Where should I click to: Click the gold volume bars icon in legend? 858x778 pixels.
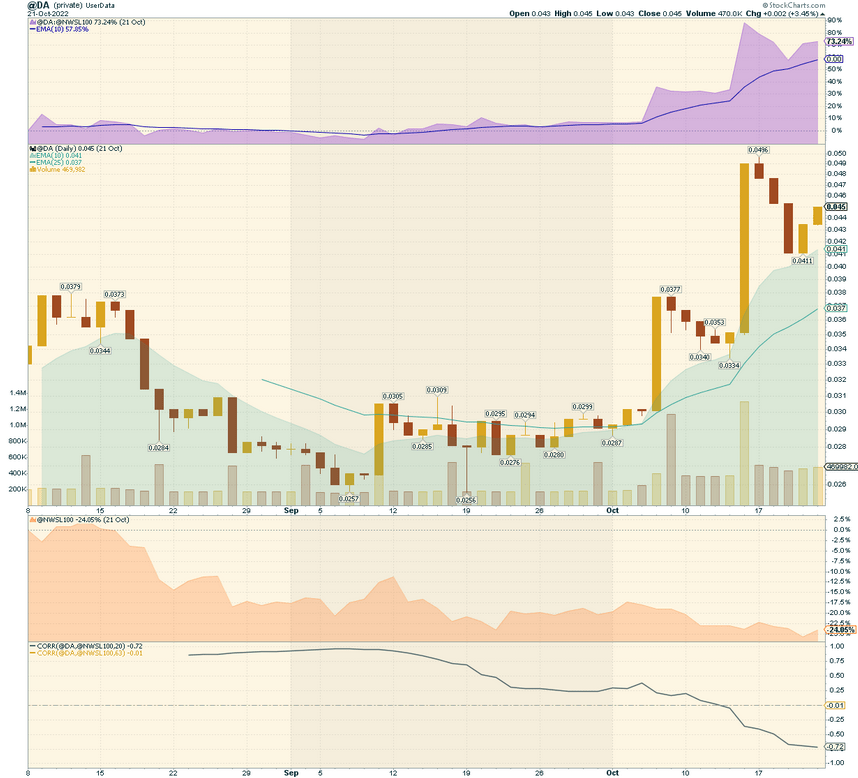(x=33, y=170)
